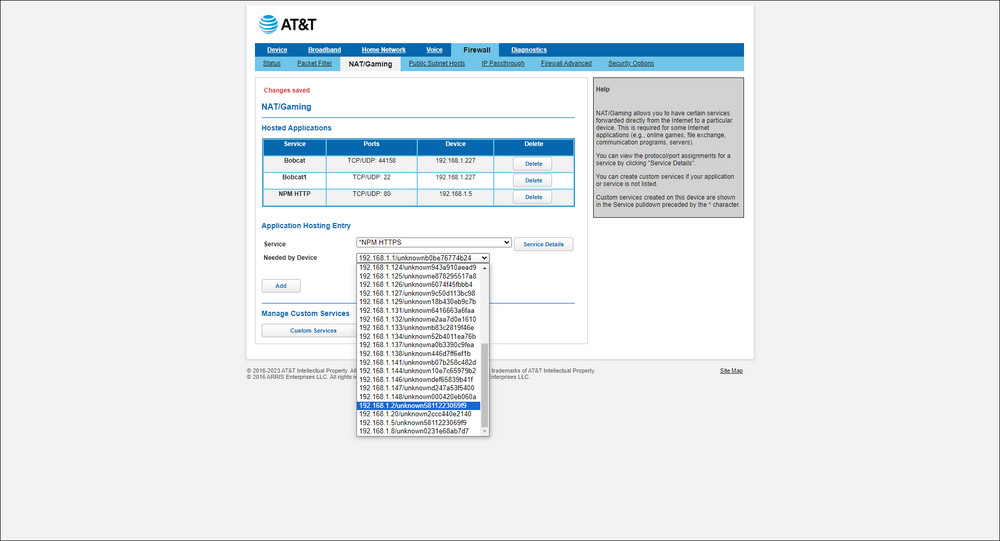
Task: Choose device 192.168.1.129 in list
Action: coord(418,302)
